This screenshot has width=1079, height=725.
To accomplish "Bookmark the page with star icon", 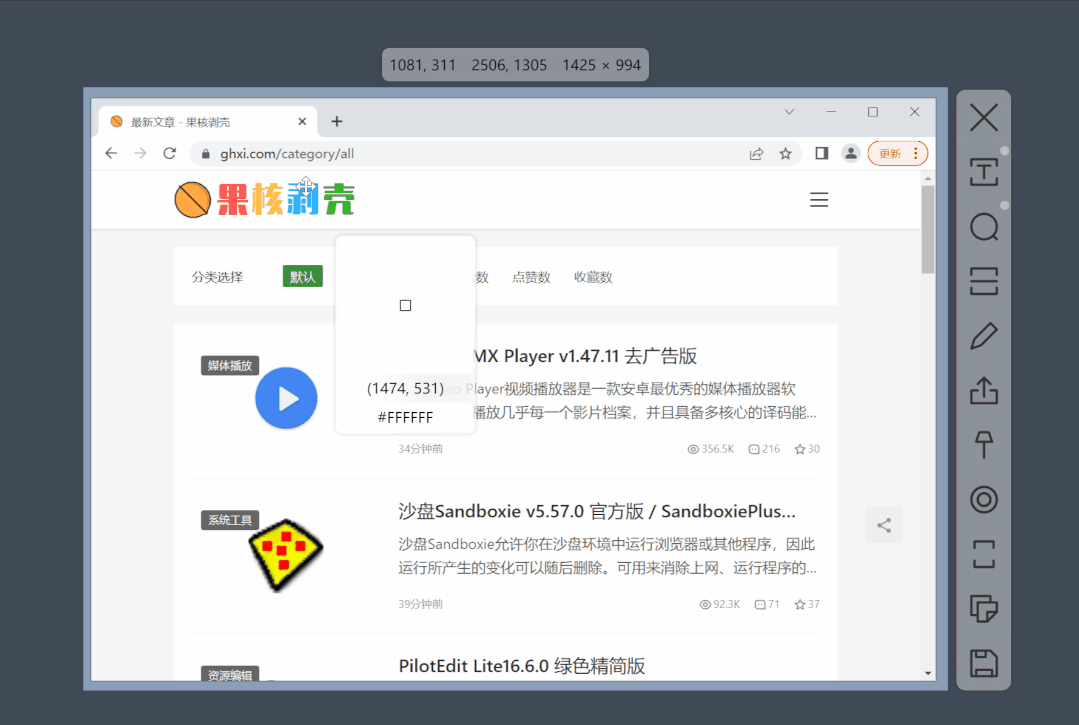I will (x=785, y=153).
